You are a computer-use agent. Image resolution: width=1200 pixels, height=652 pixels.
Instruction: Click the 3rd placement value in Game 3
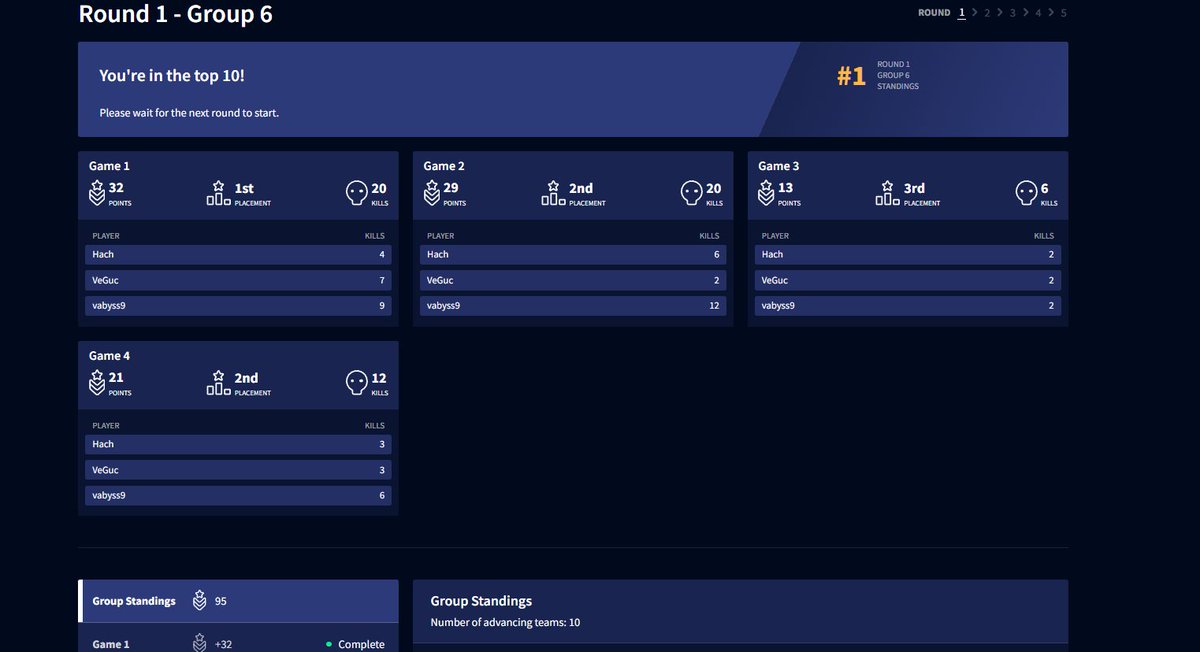[x=914, y=188]
